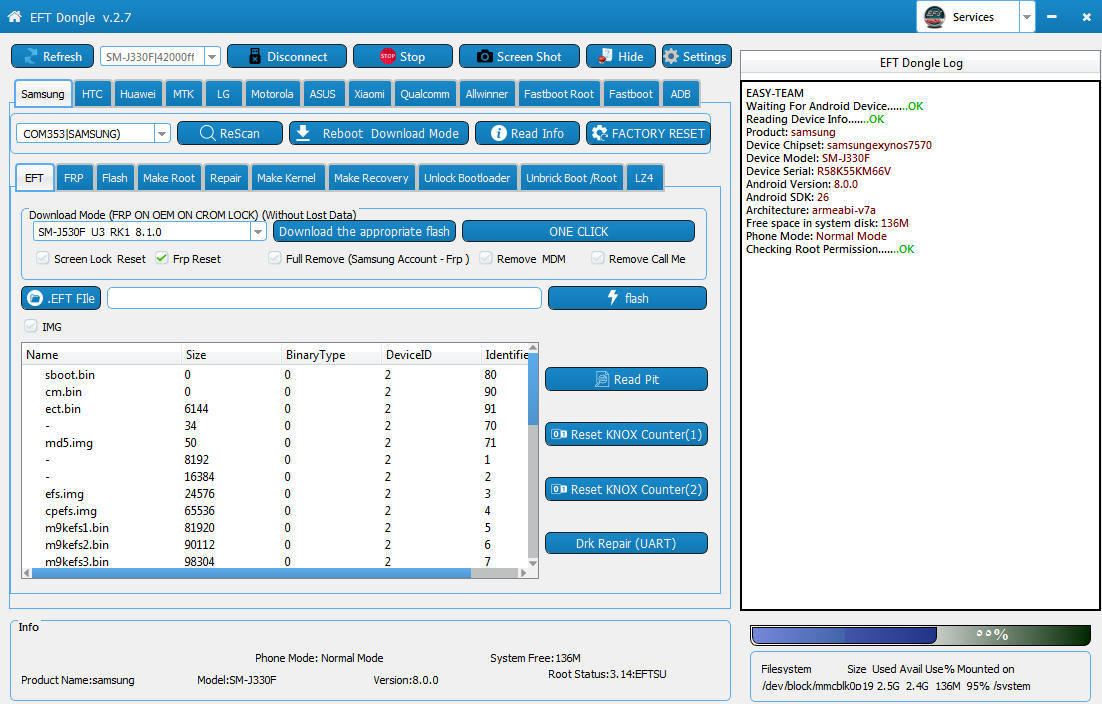
Task: Click the Reset KNOX Counter(2) icon
Action: 559,489
